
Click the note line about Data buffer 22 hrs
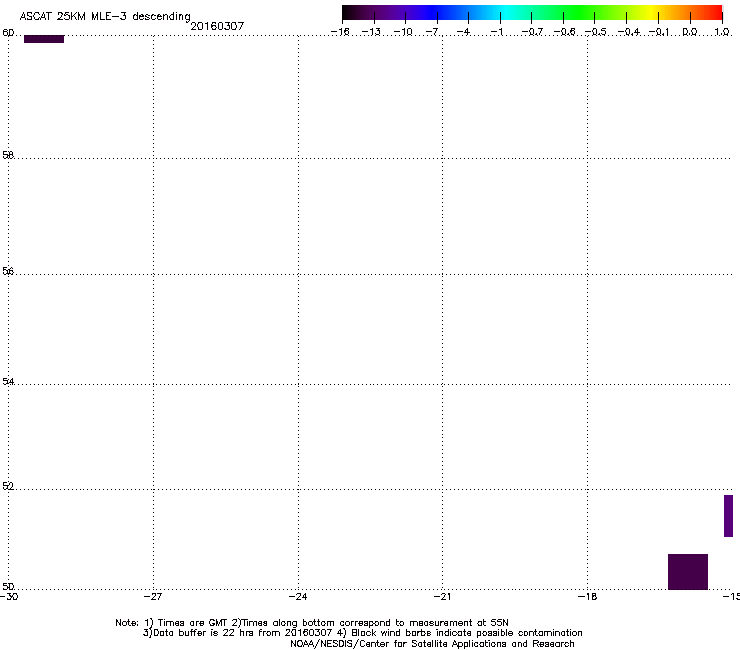(x=362, y=633)
